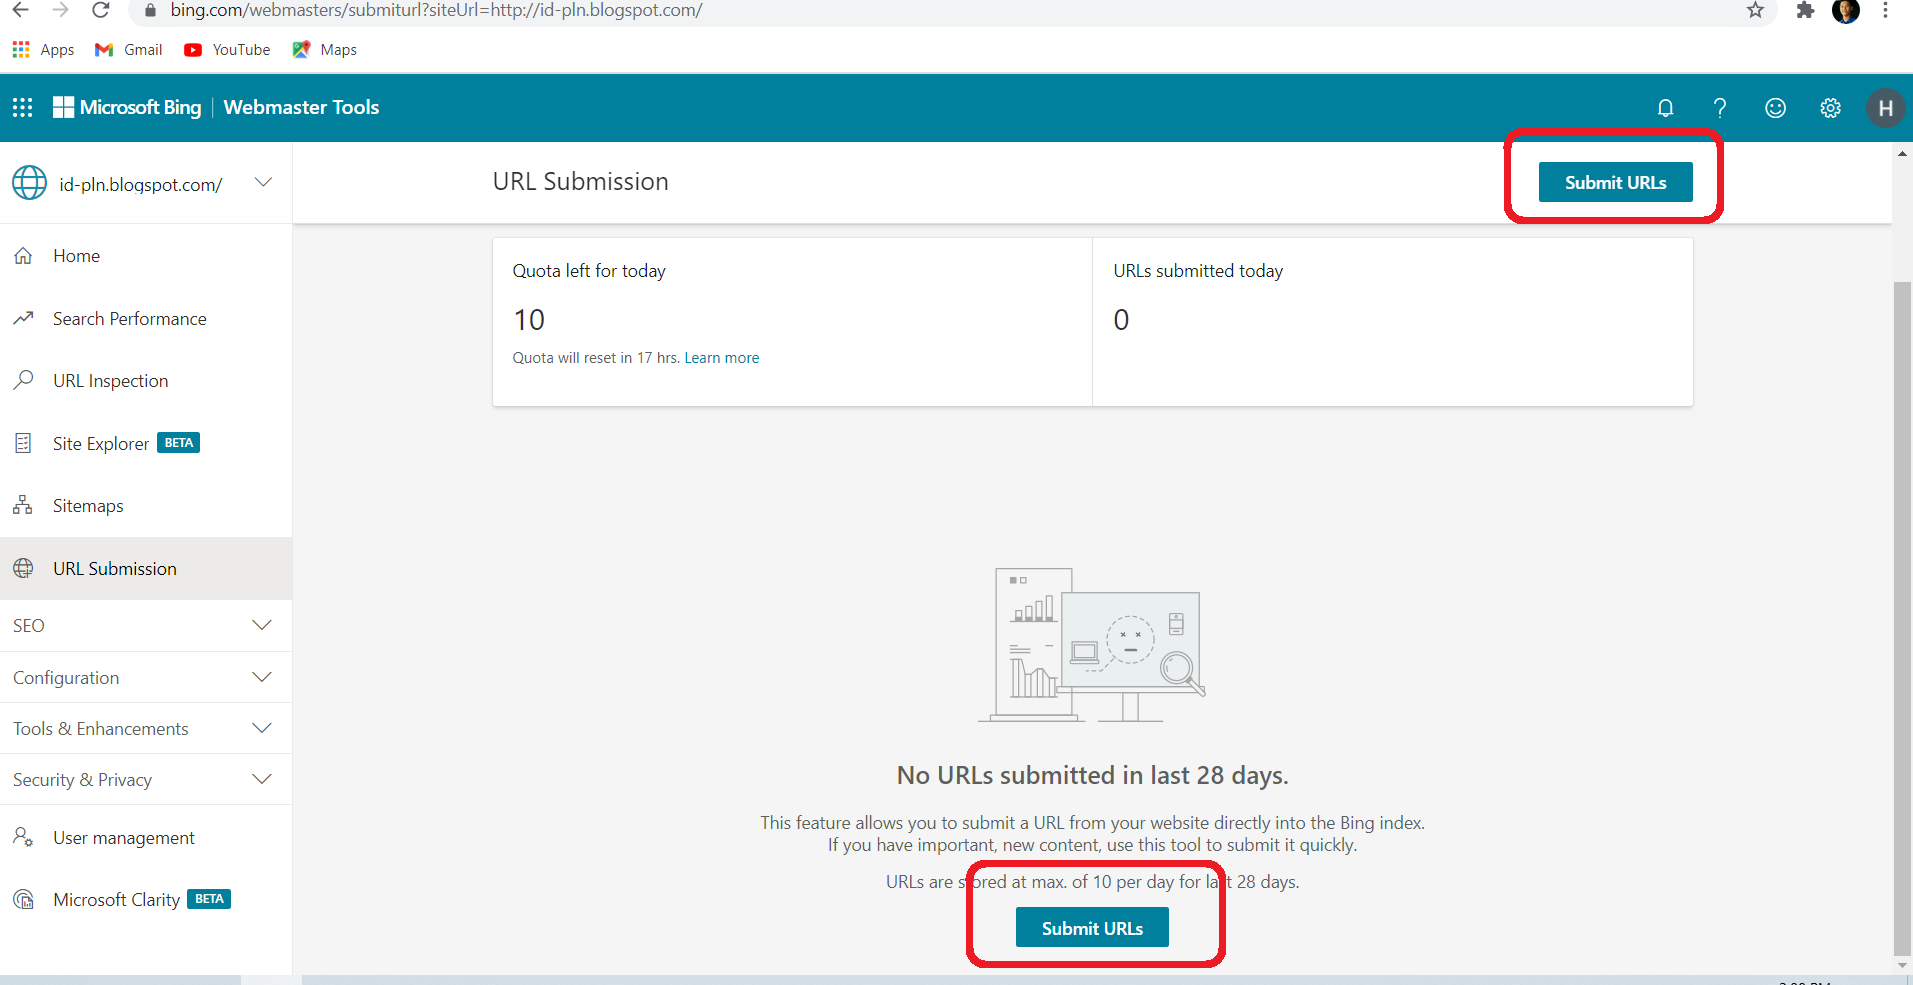Open the Chrome profile picture
The height and width of the screenshot is (985, 1913).
[1846, 10]
